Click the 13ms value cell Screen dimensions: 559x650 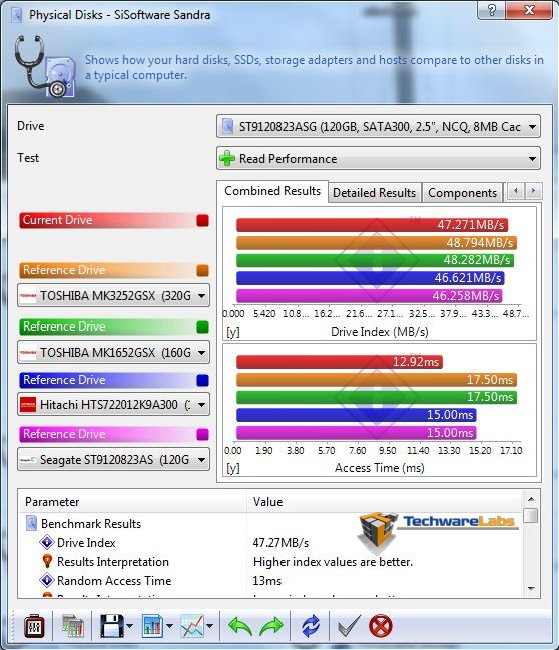coord(267,581)
